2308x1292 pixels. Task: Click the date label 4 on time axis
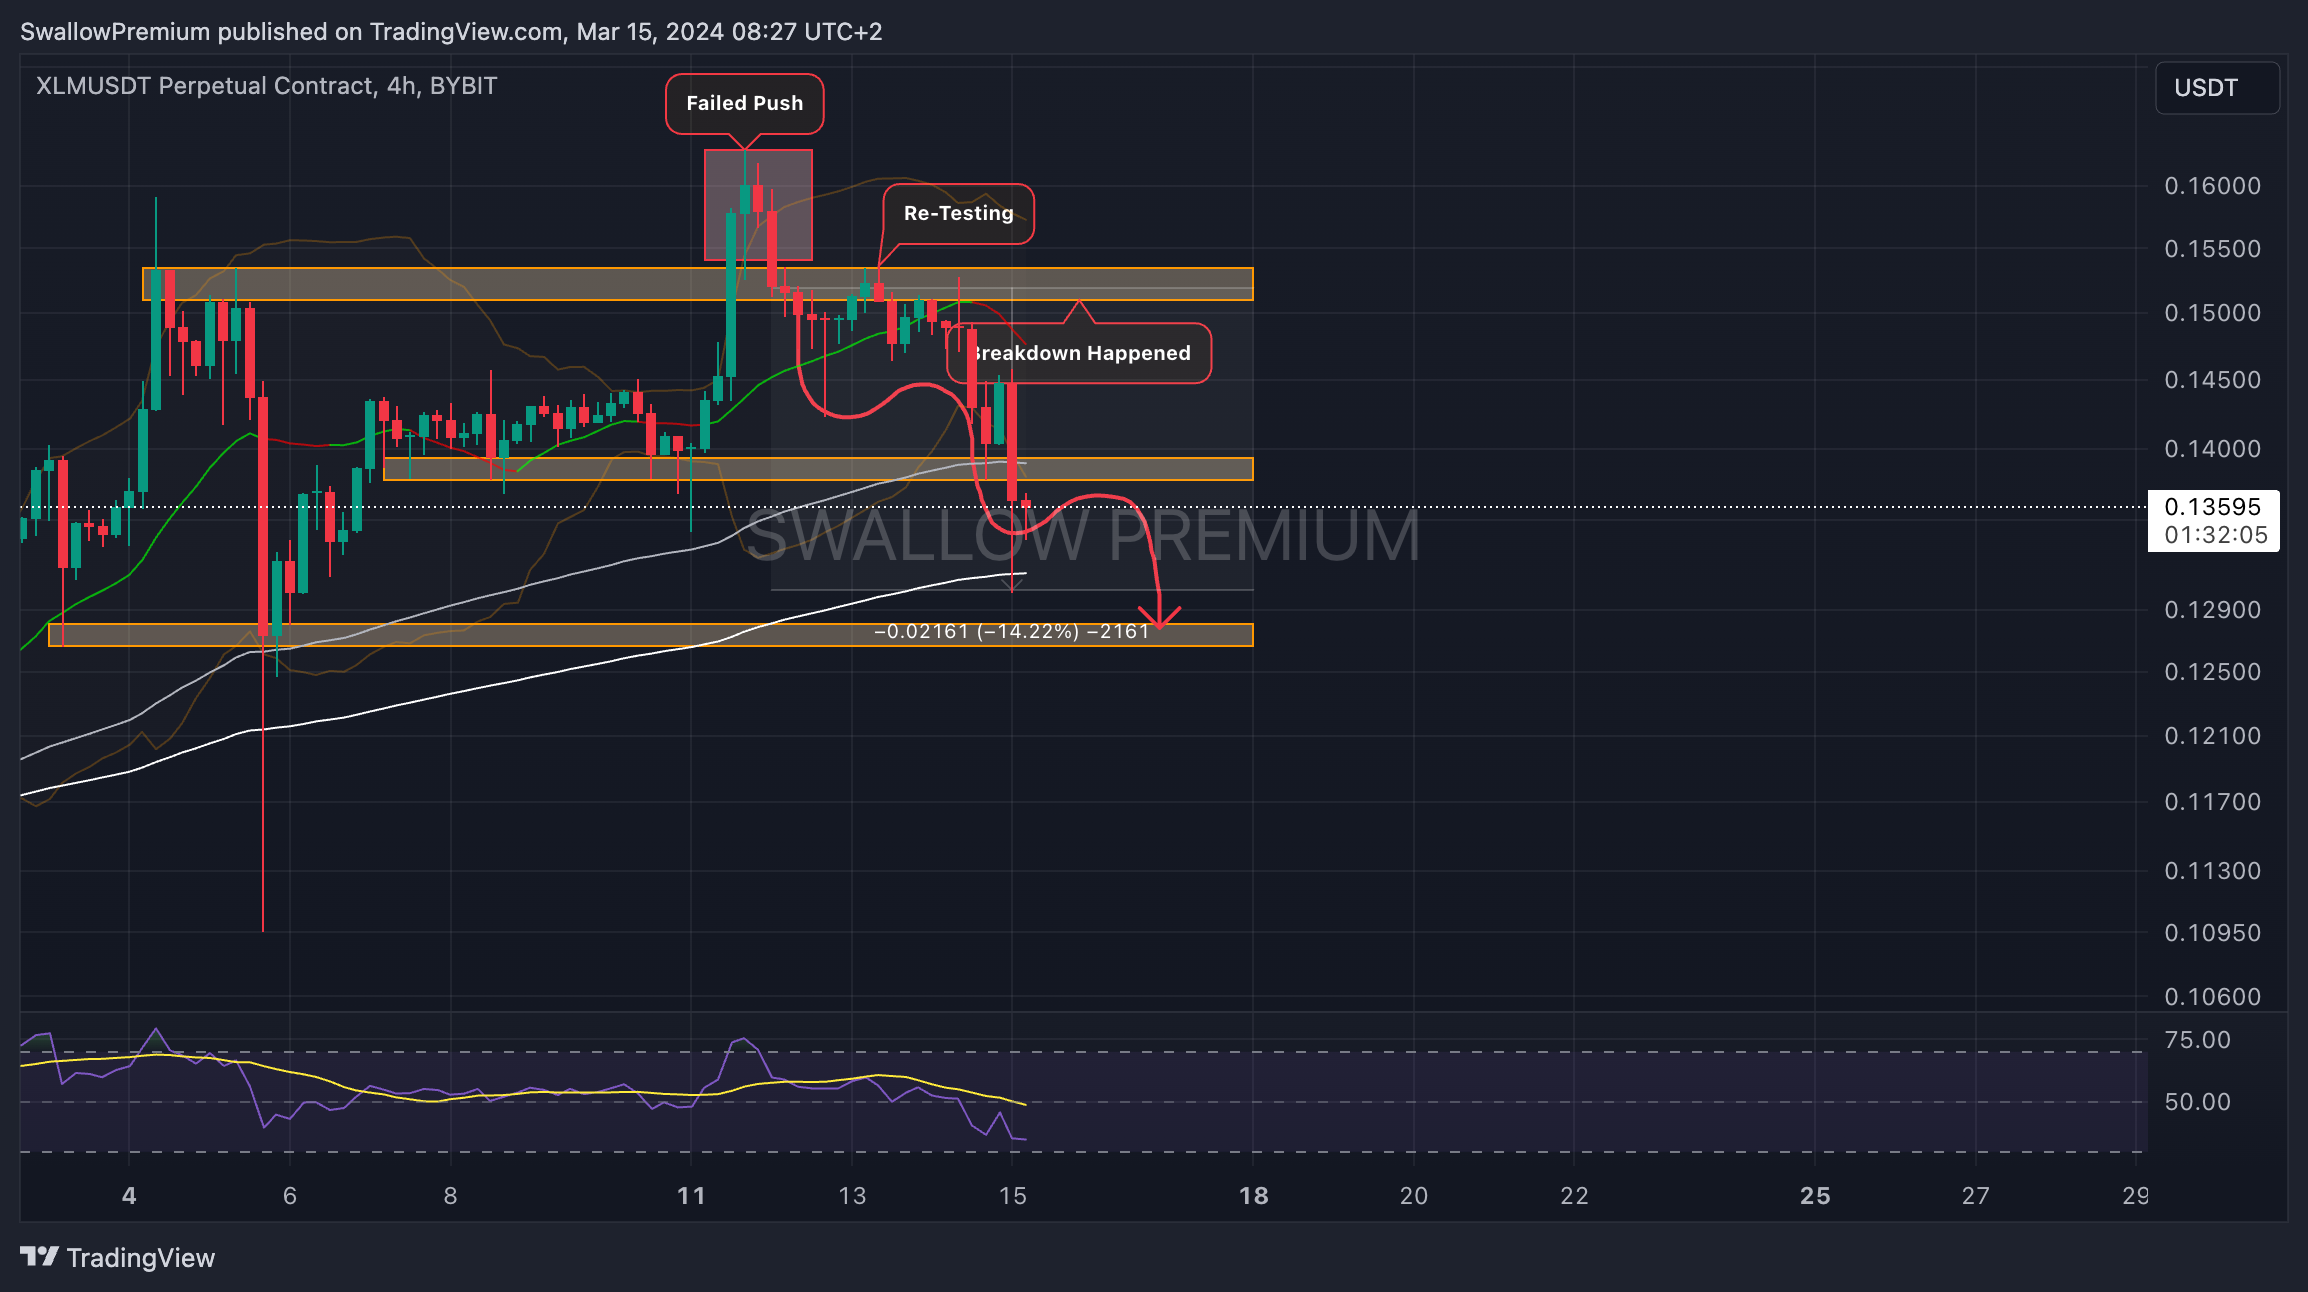coord(129,1196)
